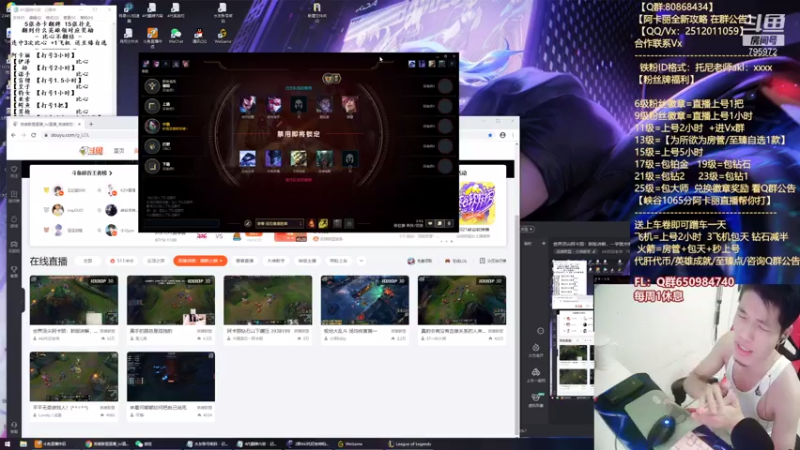
Task: Change the Ignite summoner spell
Action: click(x=312, y=223)
